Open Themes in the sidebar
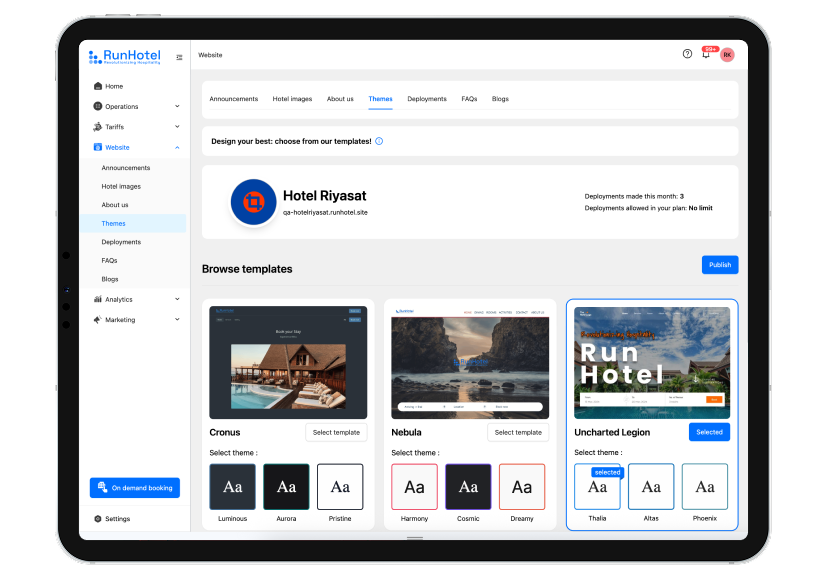This screenshot has height=582, width=828. [x=133, y=223]
